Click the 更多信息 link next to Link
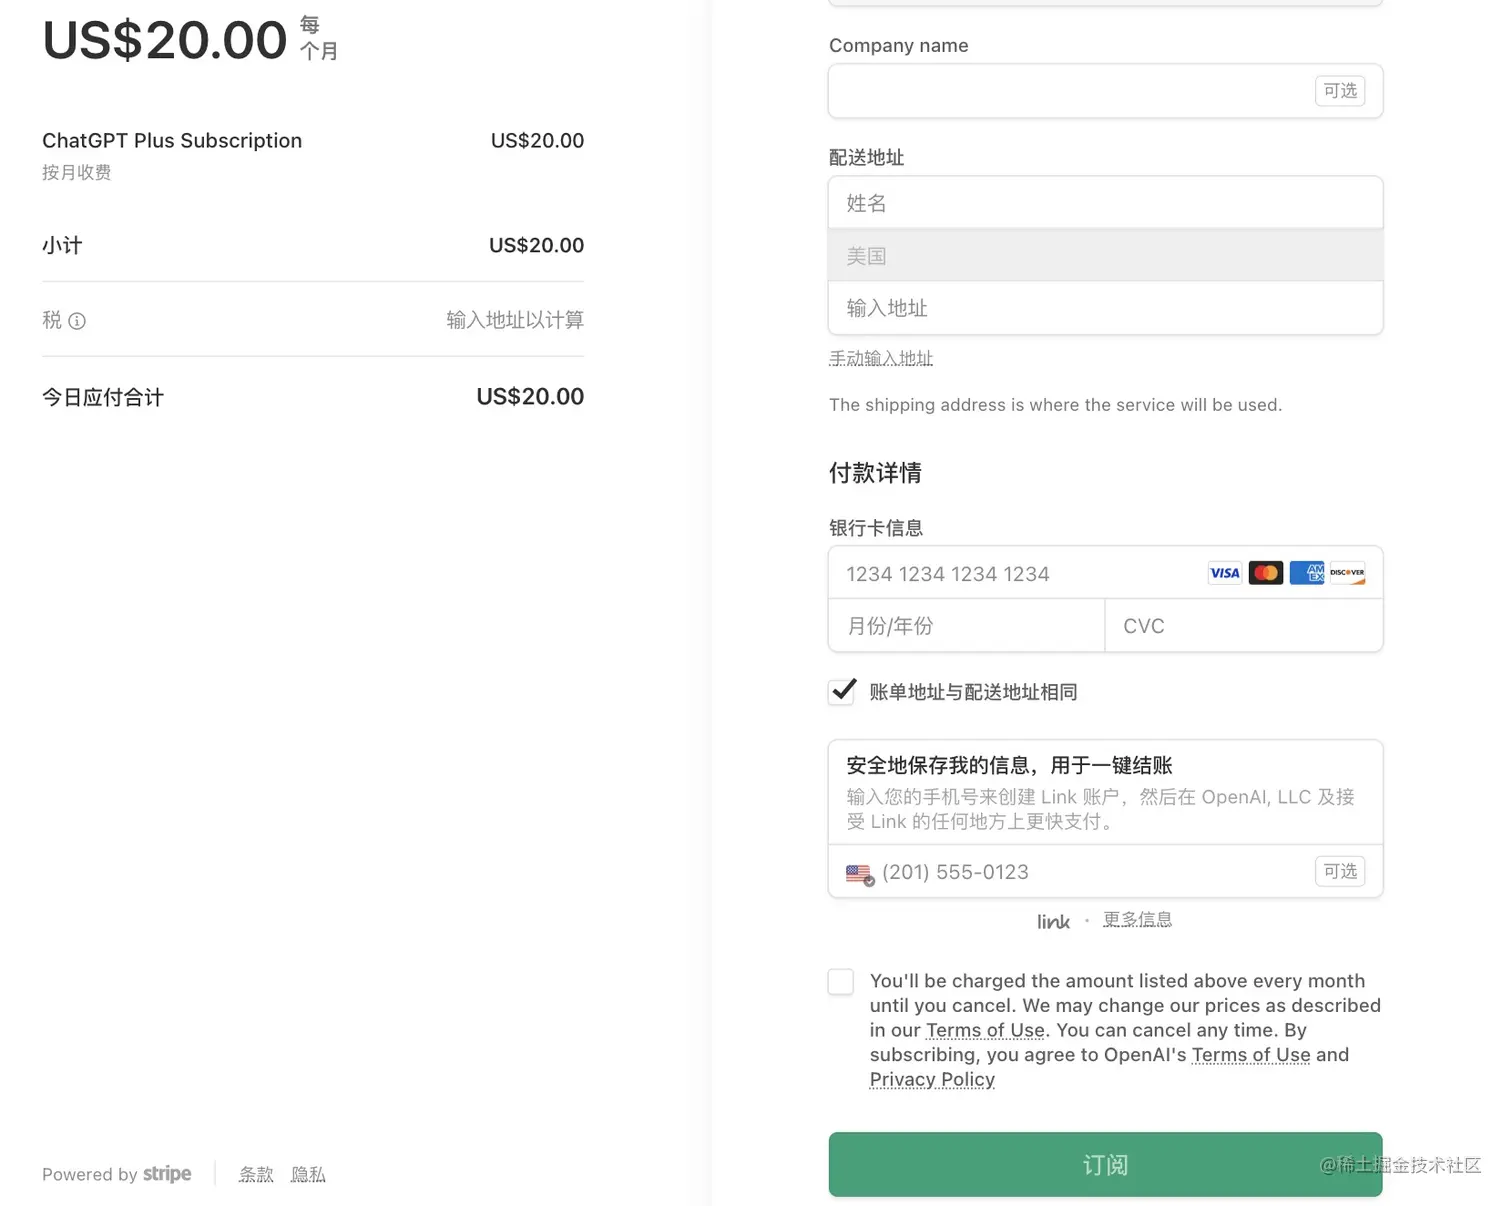 click(1137, 919)
